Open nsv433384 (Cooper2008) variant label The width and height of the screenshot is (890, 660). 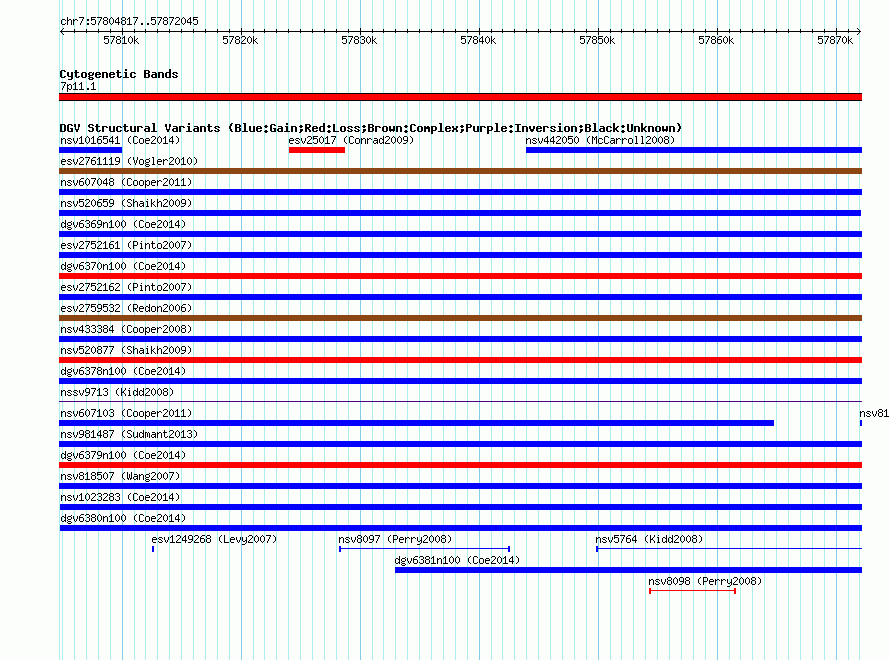tap(126, 329)
